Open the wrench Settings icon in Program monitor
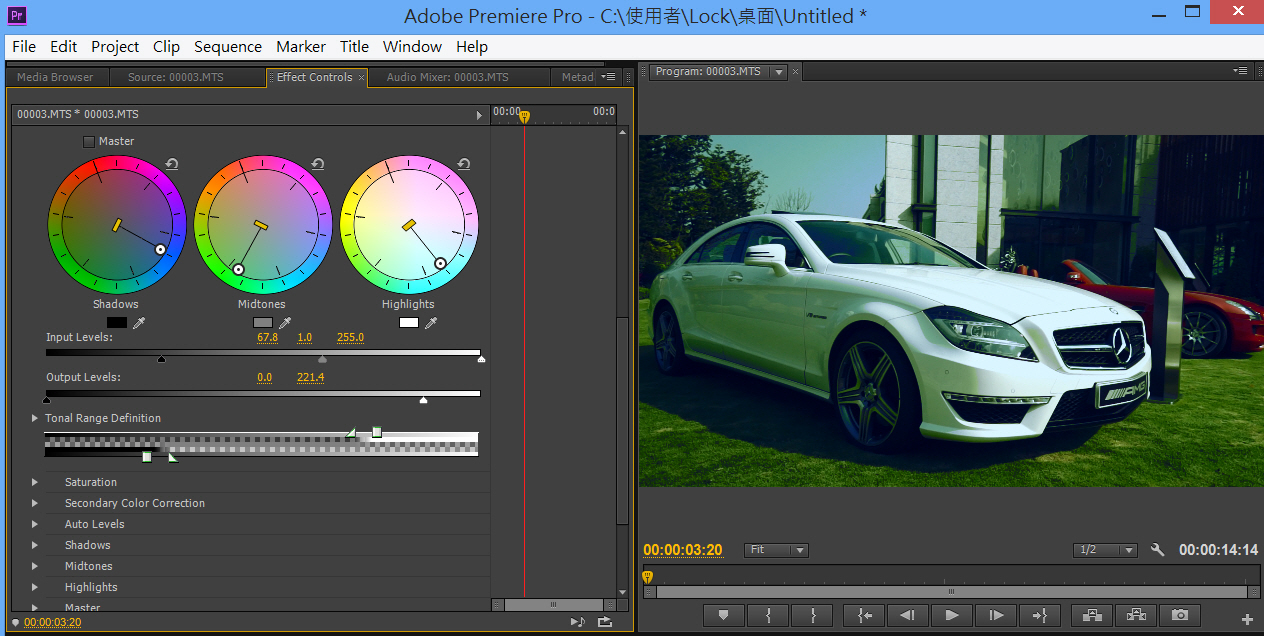Viewport: 1264px width, 636px height. (1158, 550)
